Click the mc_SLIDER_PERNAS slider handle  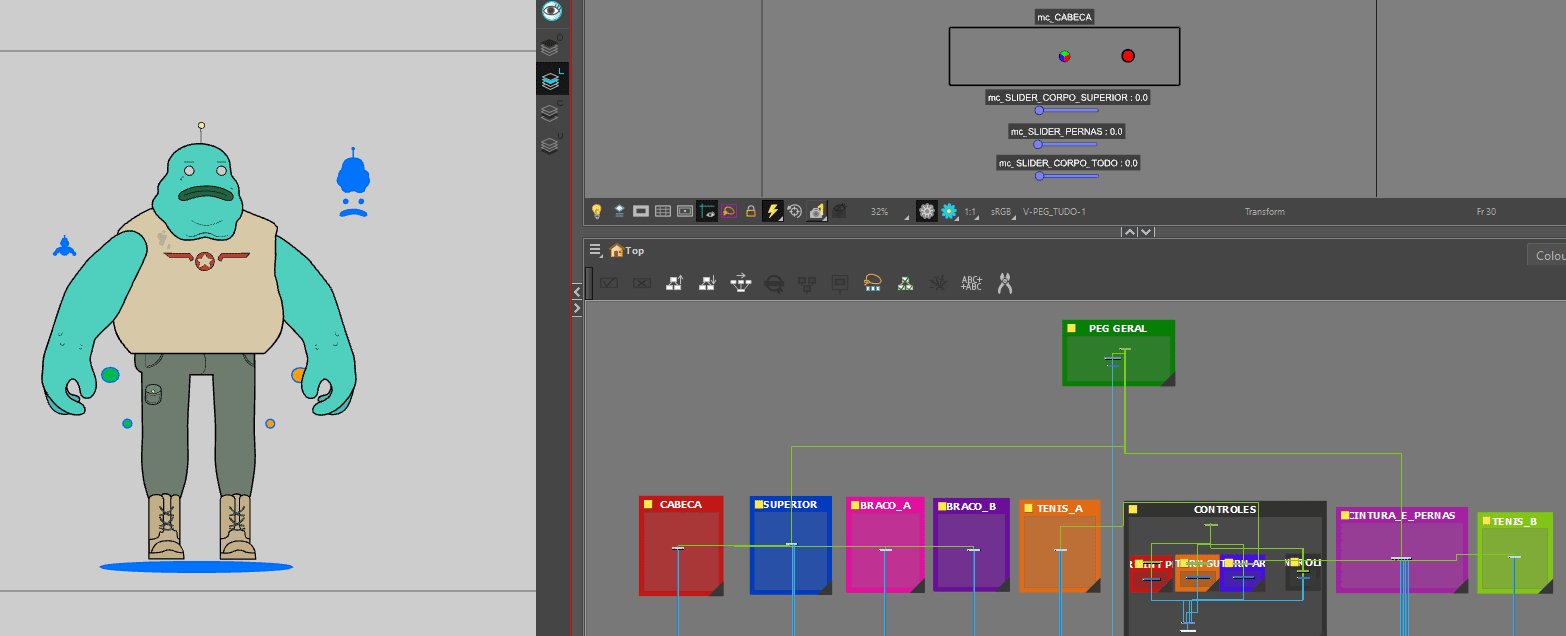pos(1038,144)
